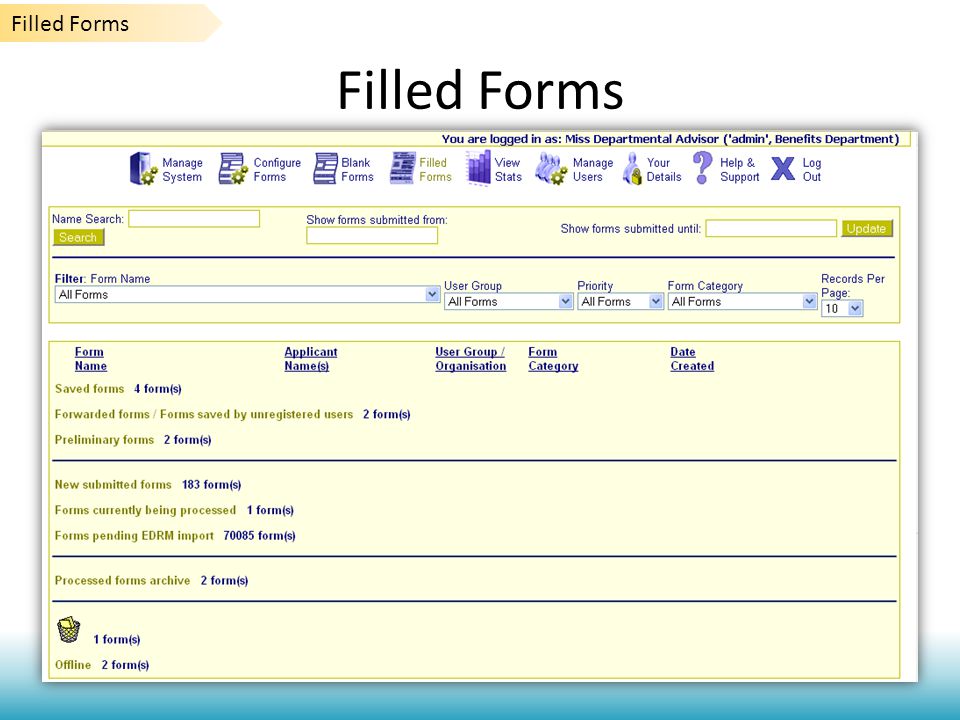
Task: Click the New submitted forms label
Action: [x=113, y=485]
